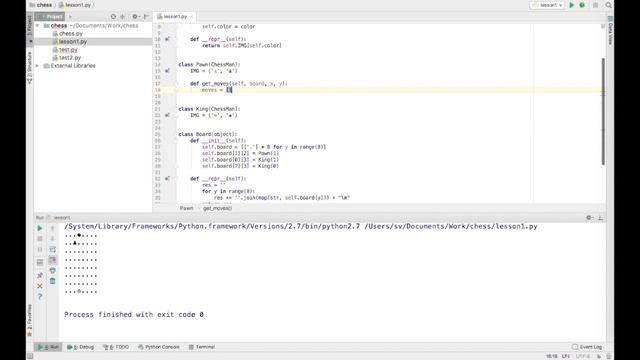This screenshot has width=640, height=360.
Task: Toggle the Favorites tool window side tab
Action: click(x=29, y=320)
